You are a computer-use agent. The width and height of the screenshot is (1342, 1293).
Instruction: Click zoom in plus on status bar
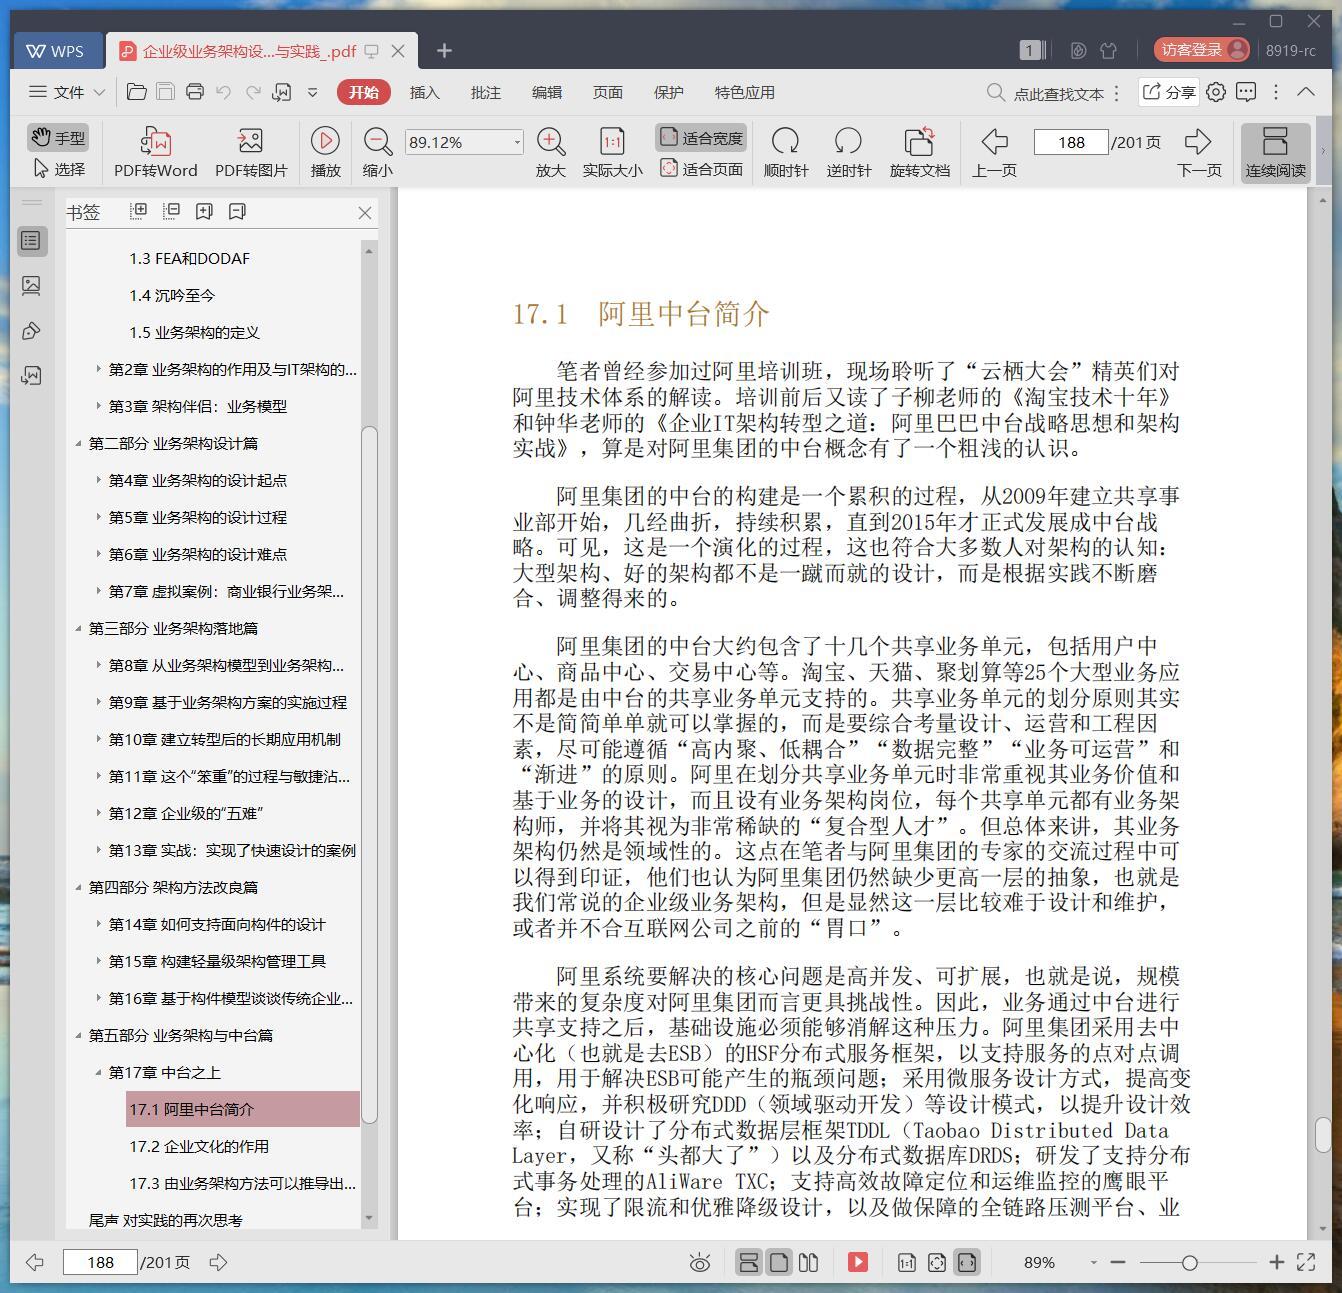pyautogui.click(x=1276, y=1263)
